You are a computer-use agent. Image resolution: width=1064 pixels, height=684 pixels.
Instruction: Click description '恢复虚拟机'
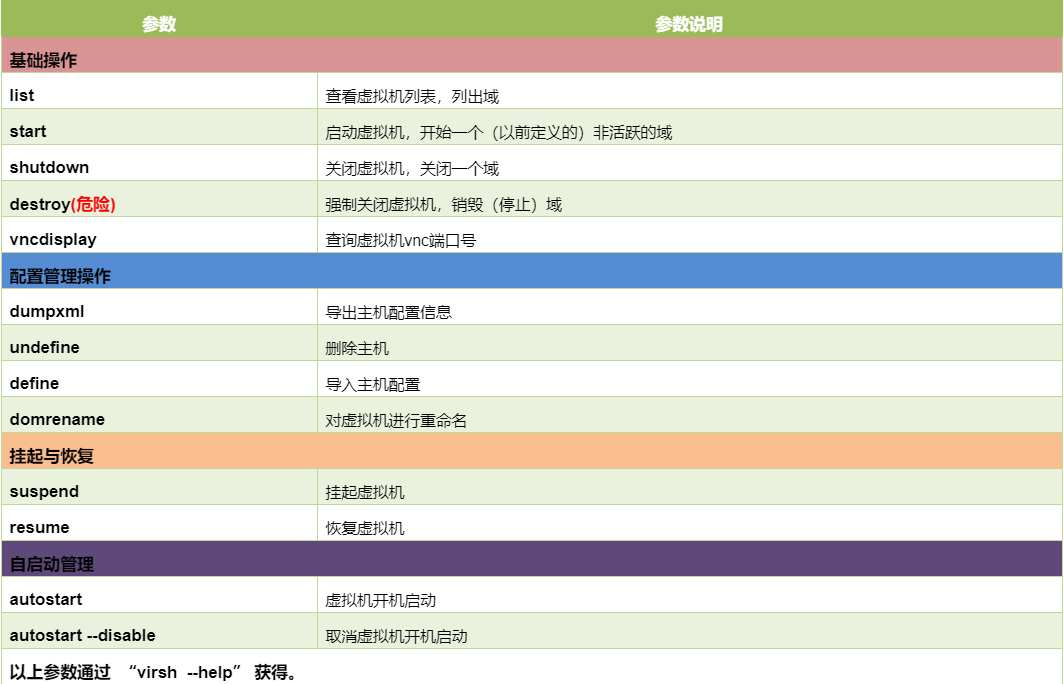(365, 528)
